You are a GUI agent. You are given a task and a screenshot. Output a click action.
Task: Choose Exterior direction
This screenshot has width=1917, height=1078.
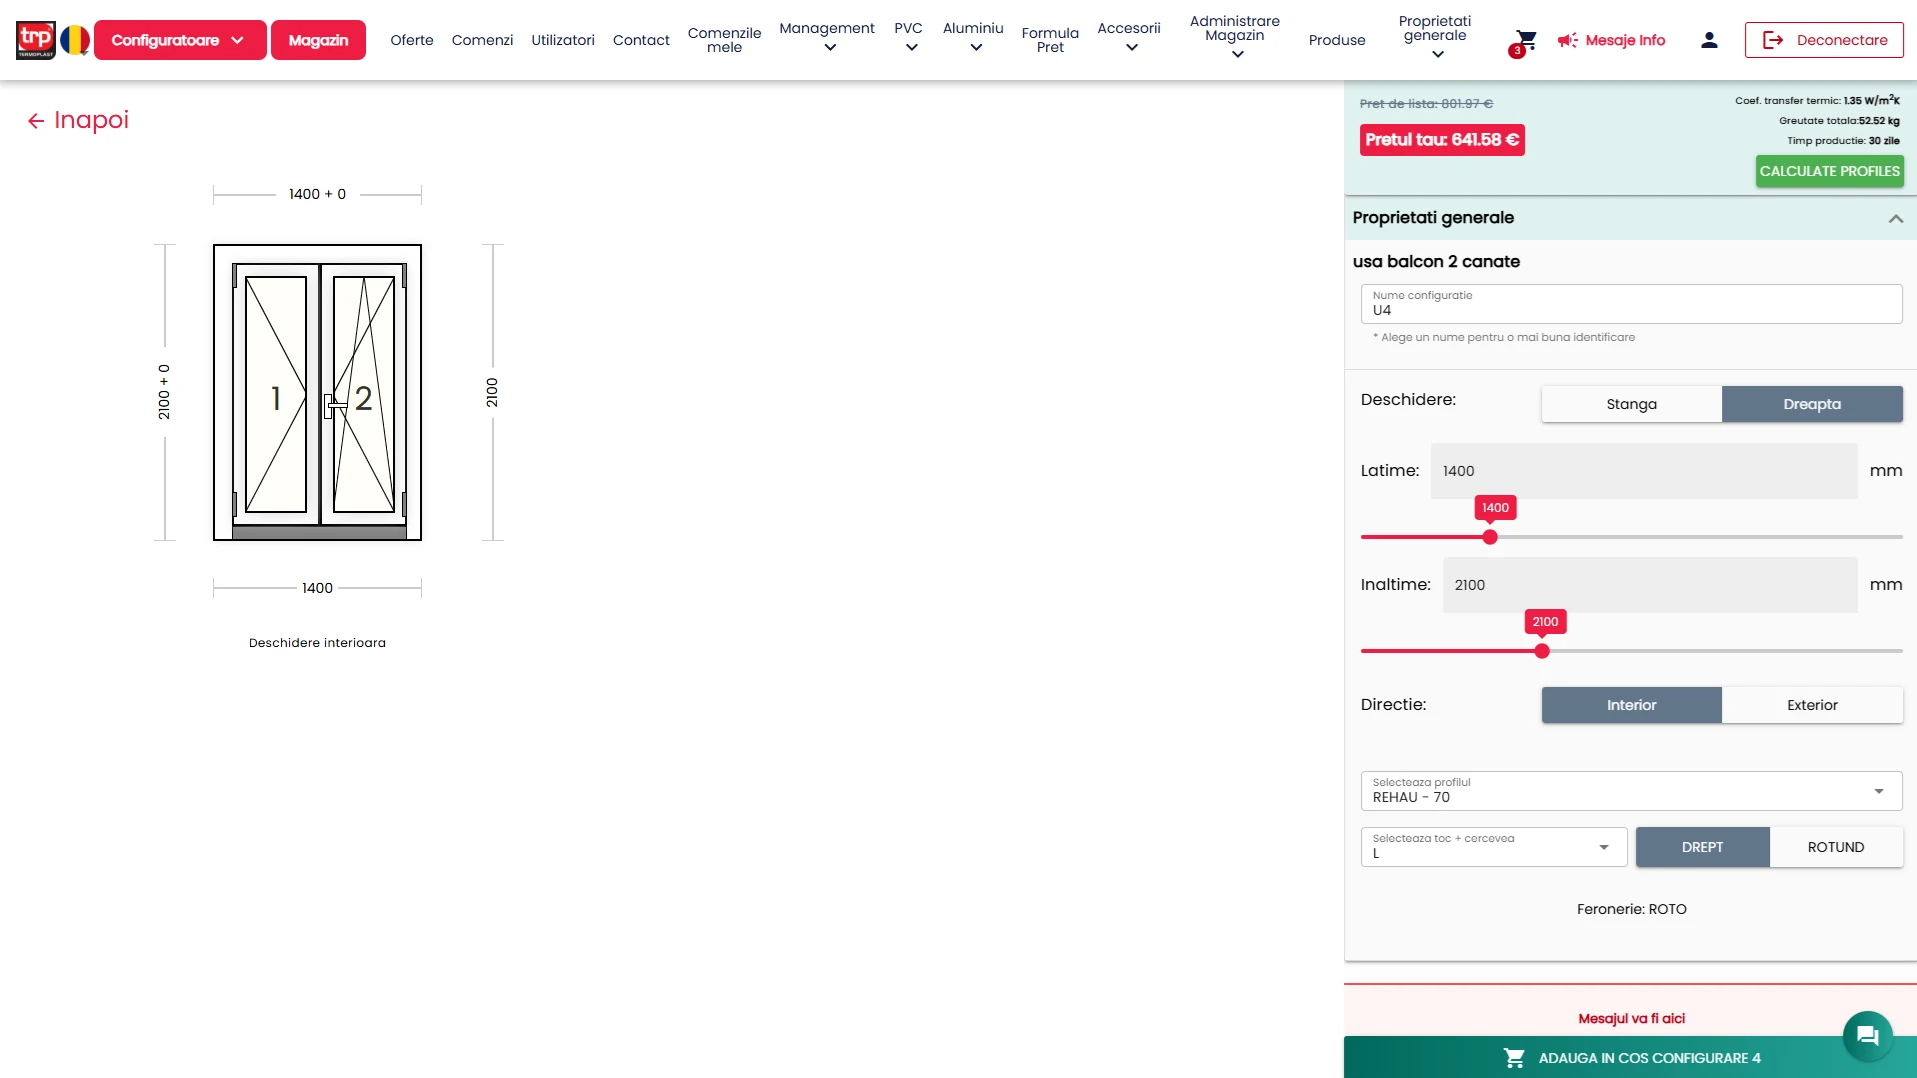[x=1812, y=705]
